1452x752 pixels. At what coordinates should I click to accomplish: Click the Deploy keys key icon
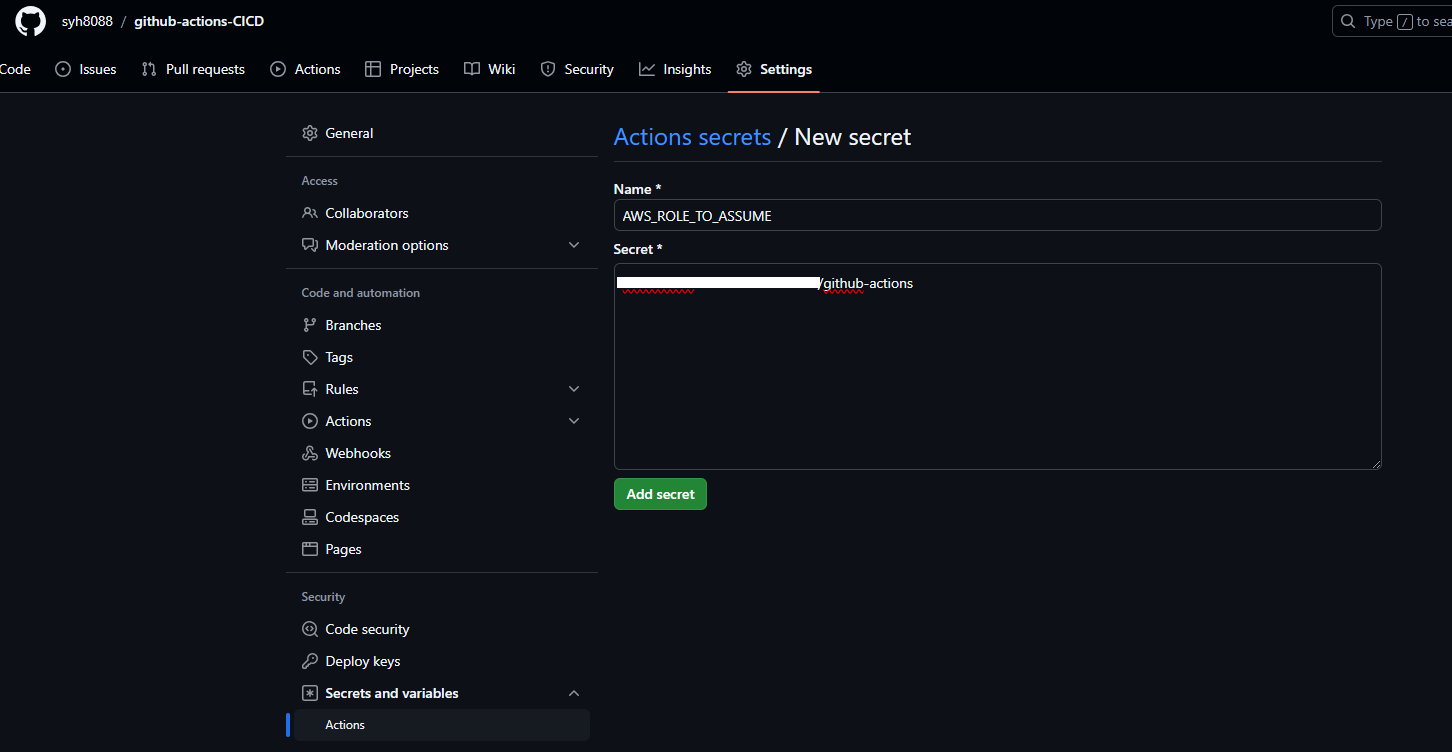[310, 661]
